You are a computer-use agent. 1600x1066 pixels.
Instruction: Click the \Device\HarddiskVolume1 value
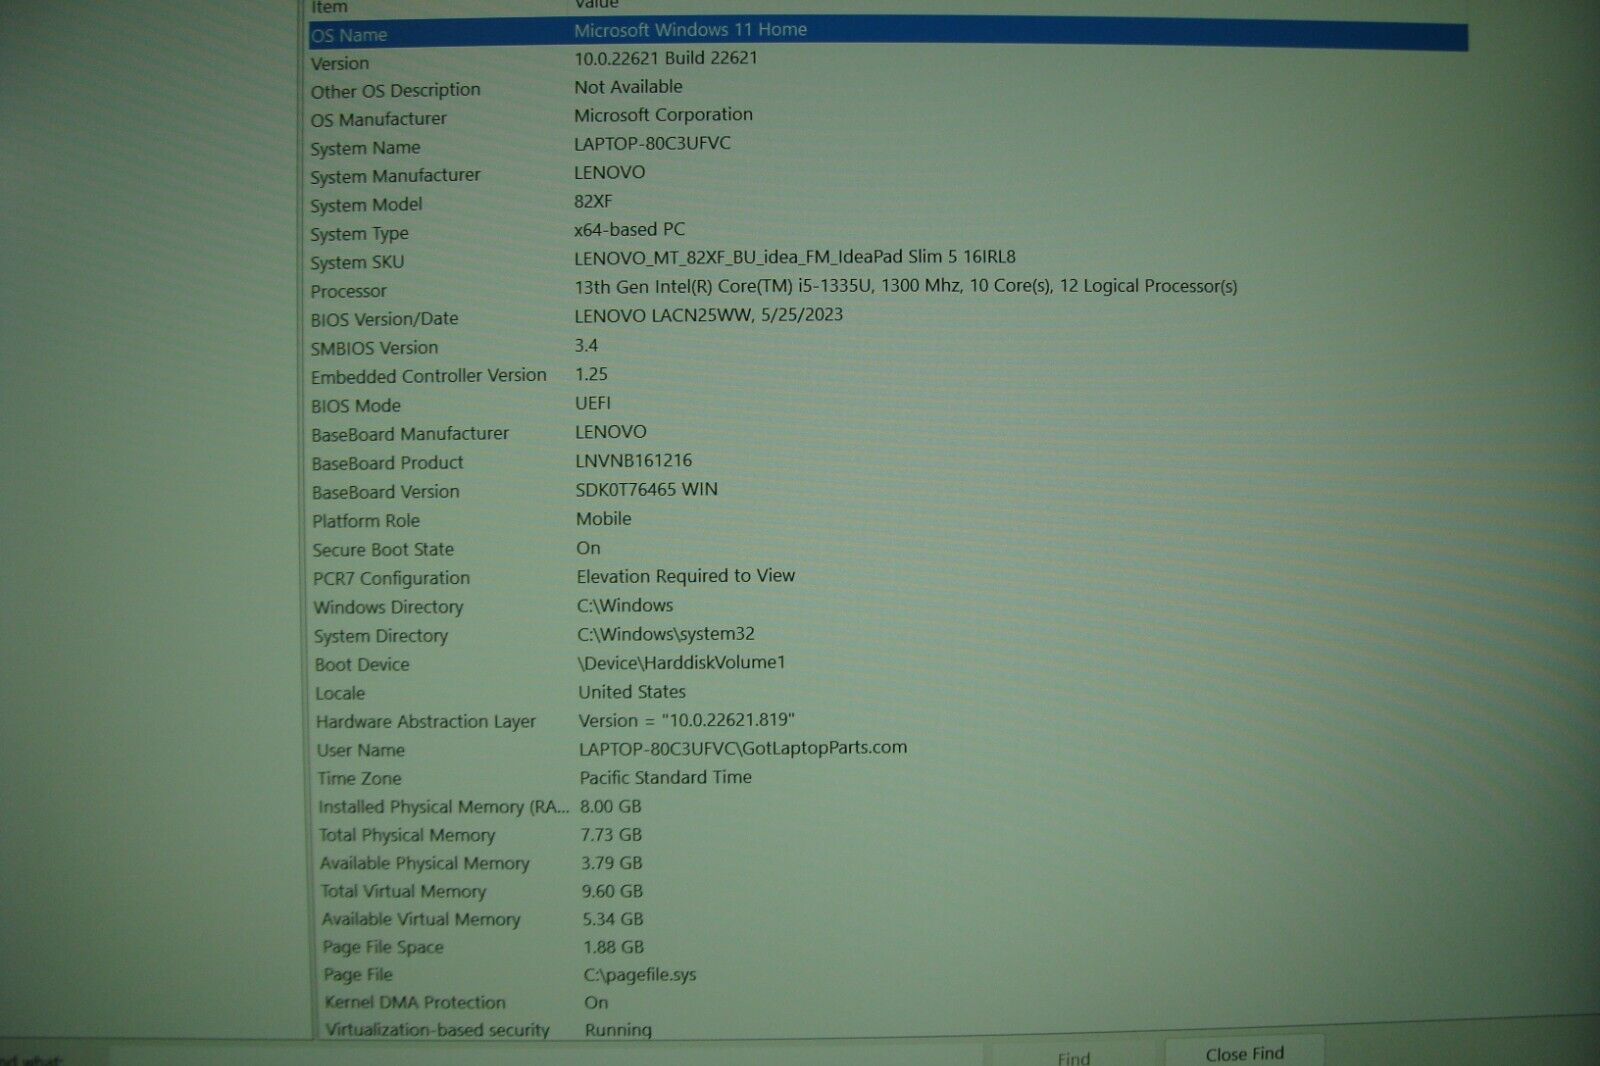pos(682,663)
